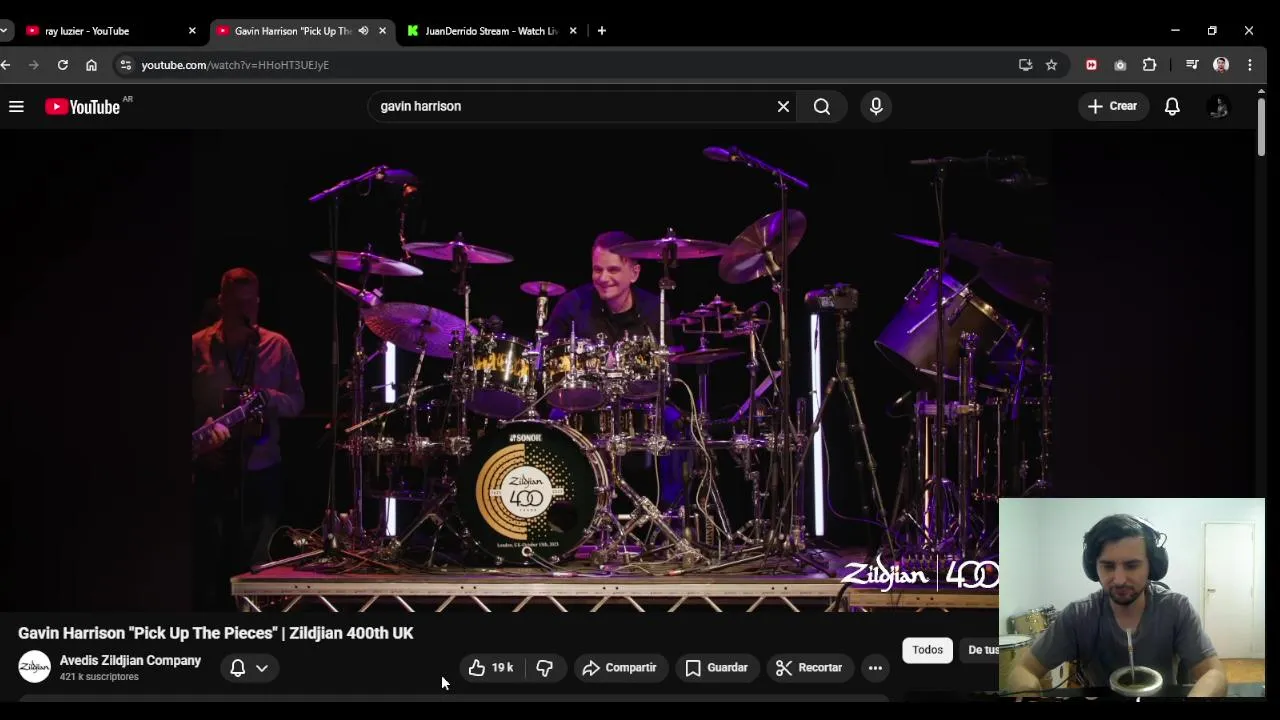
Task: Open the media controls icon
Action: tap(1192, 65)
